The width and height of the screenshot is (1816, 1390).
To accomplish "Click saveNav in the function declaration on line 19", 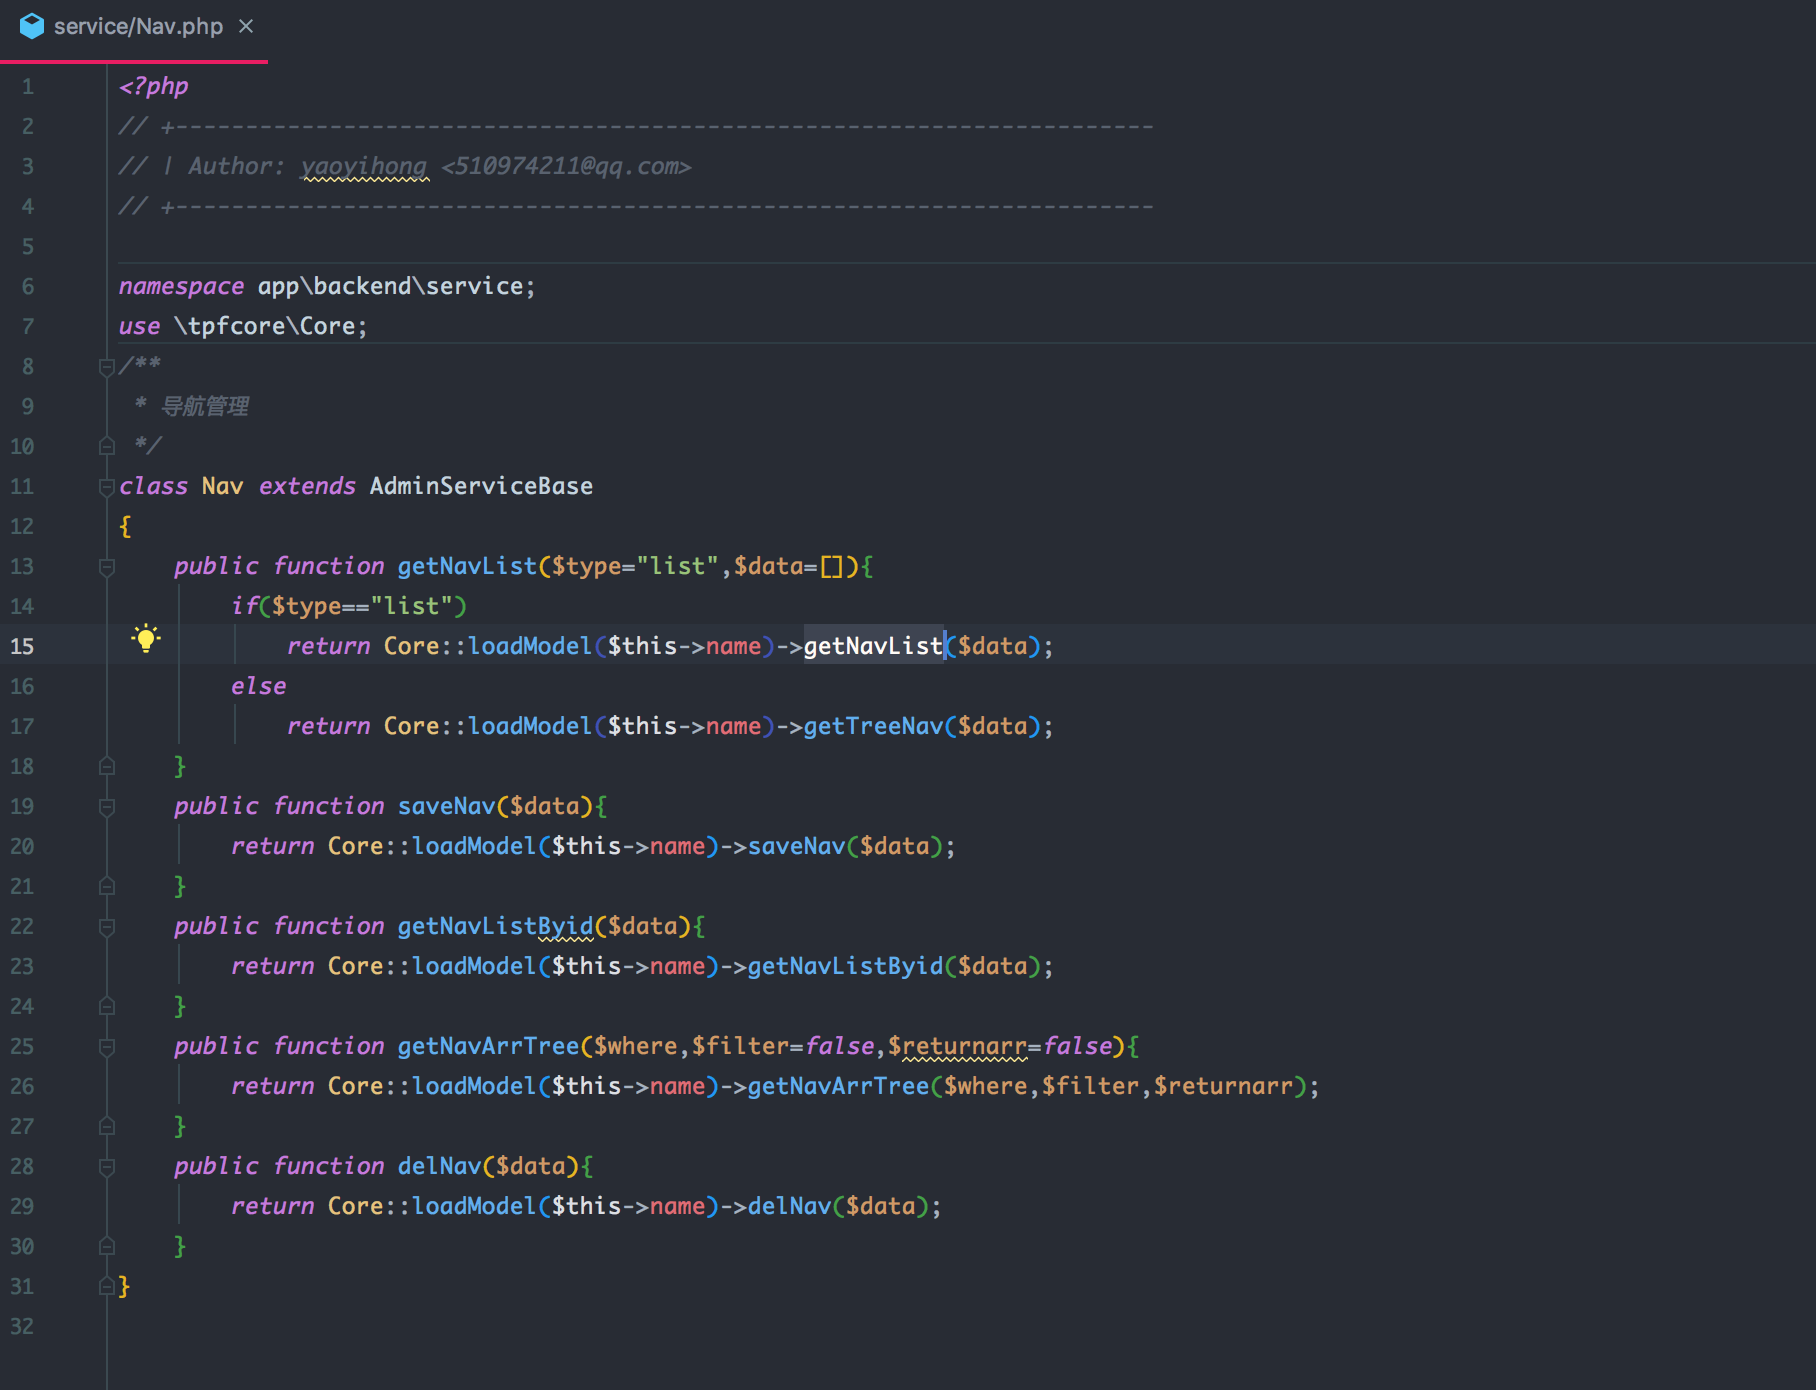I will click(x=446, y=807).
